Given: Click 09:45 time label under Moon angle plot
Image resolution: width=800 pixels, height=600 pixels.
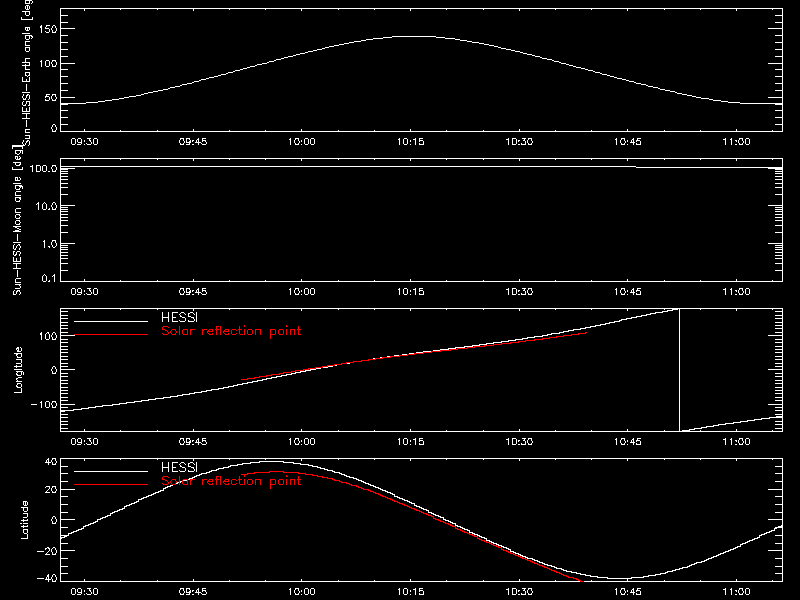Looking at the screenshot, I should pos(193,292).
